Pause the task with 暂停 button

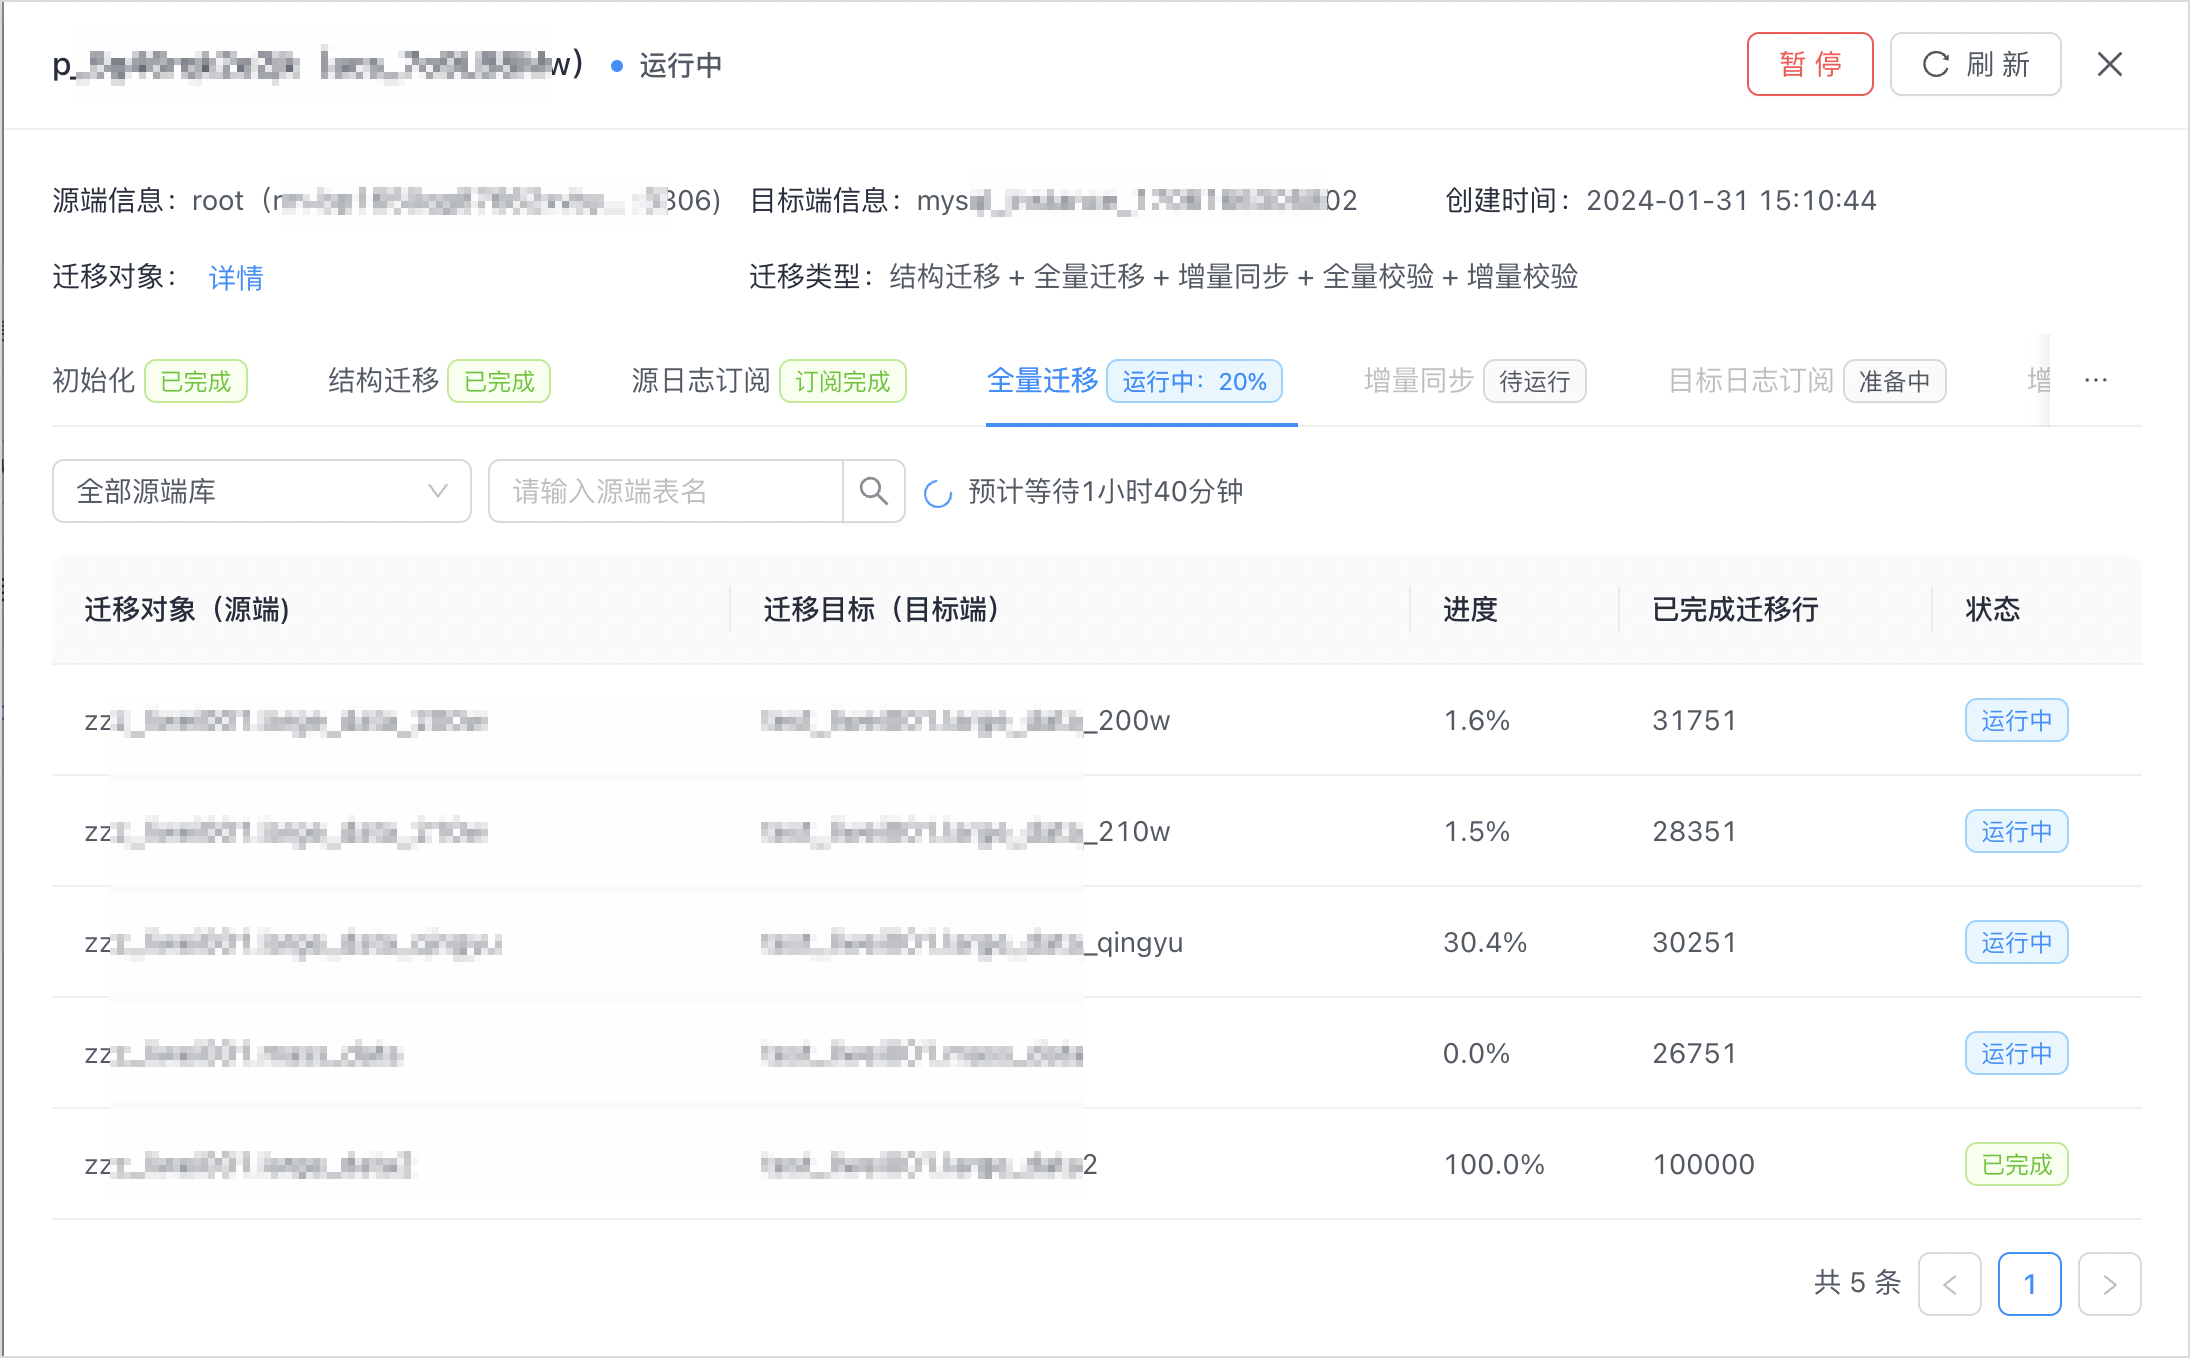coord(1809,65)
